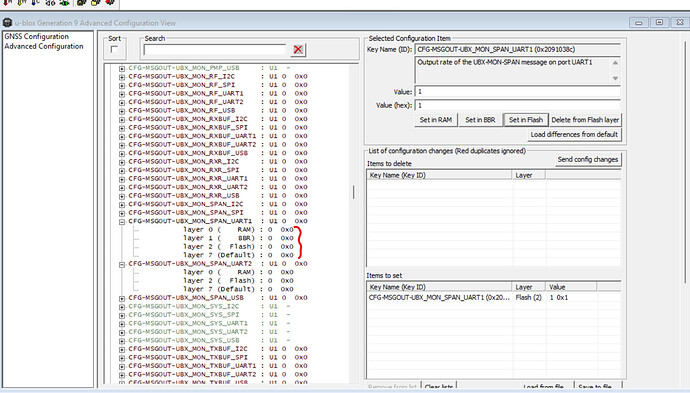Expand CFG-MSGOUT-UBX_MON_RF_I2C tree node

tap(122, 77)
